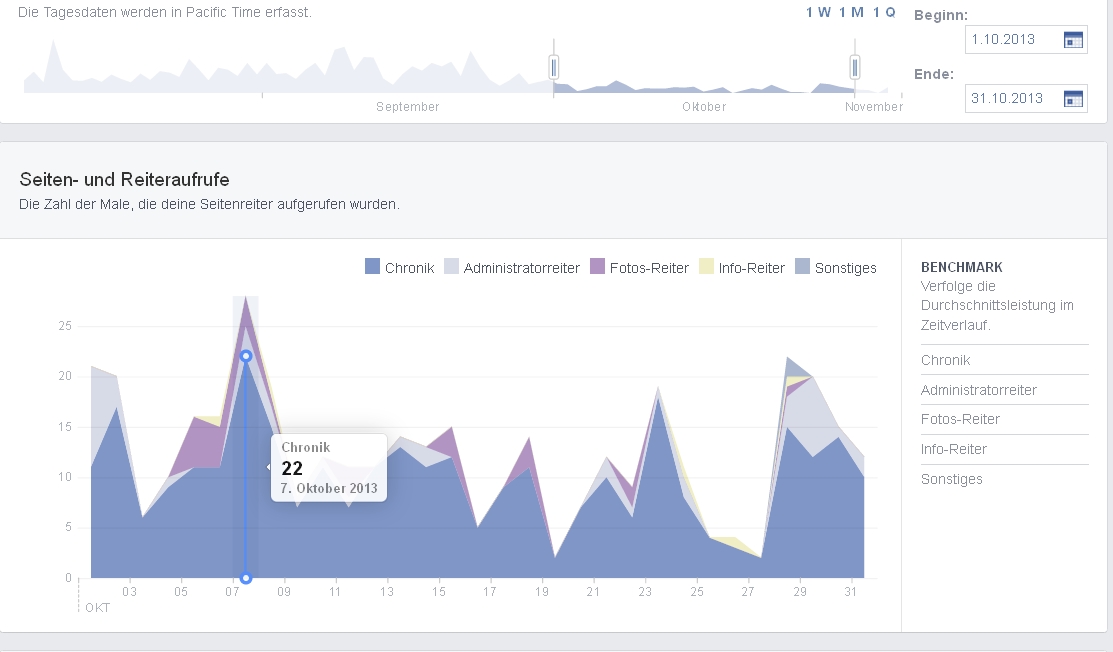Toggle Chronik series in chart legend

(x=400, y=268)
